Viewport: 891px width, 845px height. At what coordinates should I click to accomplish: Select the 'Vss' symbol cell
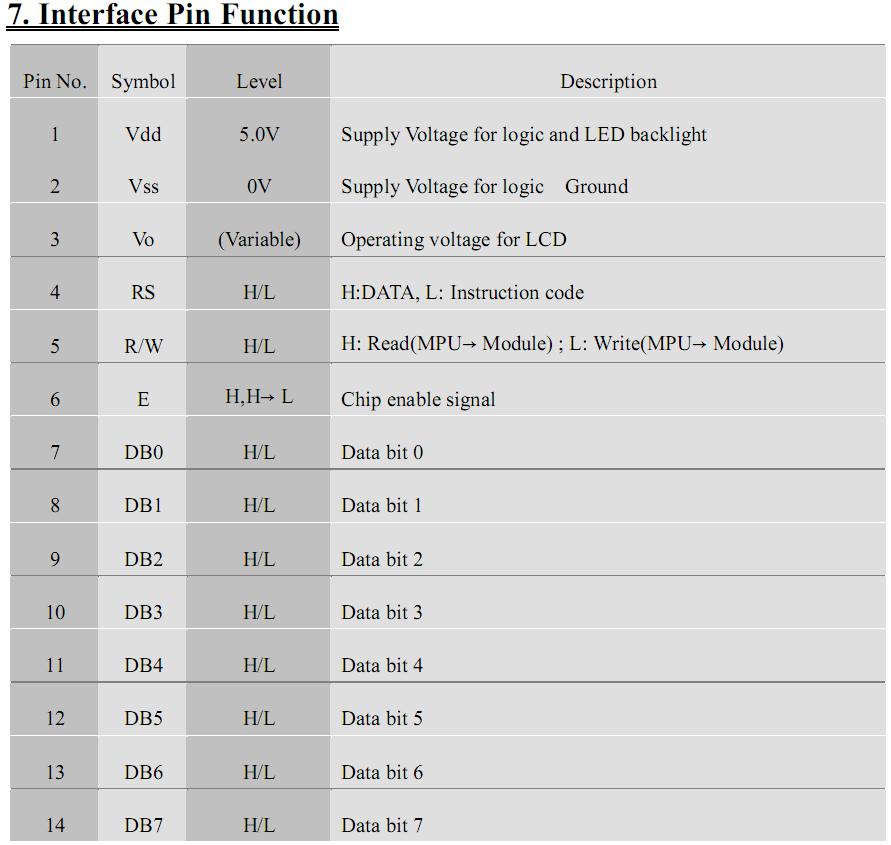(x=143, y=187)
